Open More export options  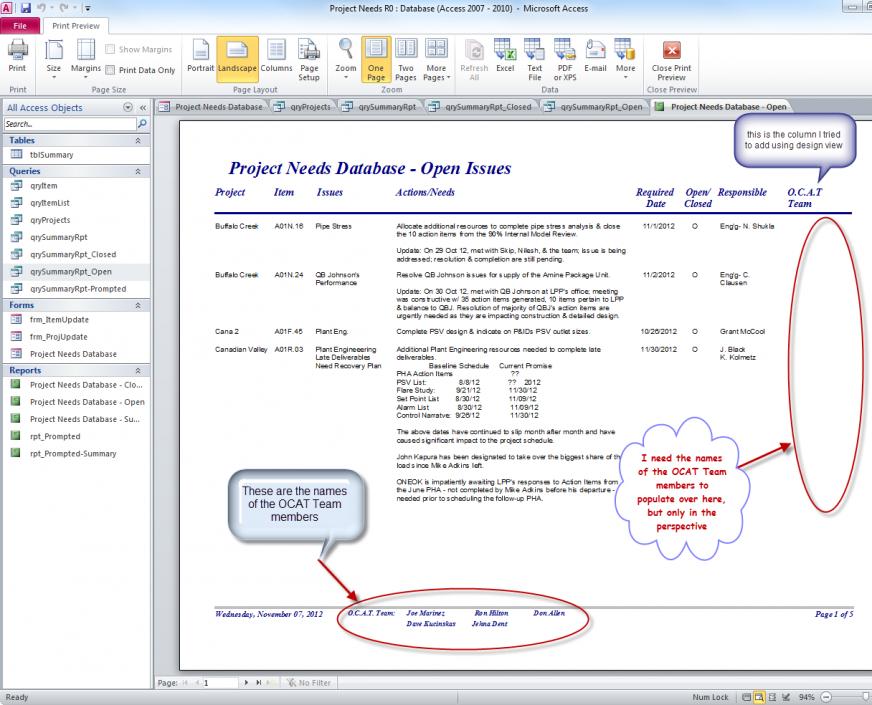pyautogui.click(x=625, y=59)
